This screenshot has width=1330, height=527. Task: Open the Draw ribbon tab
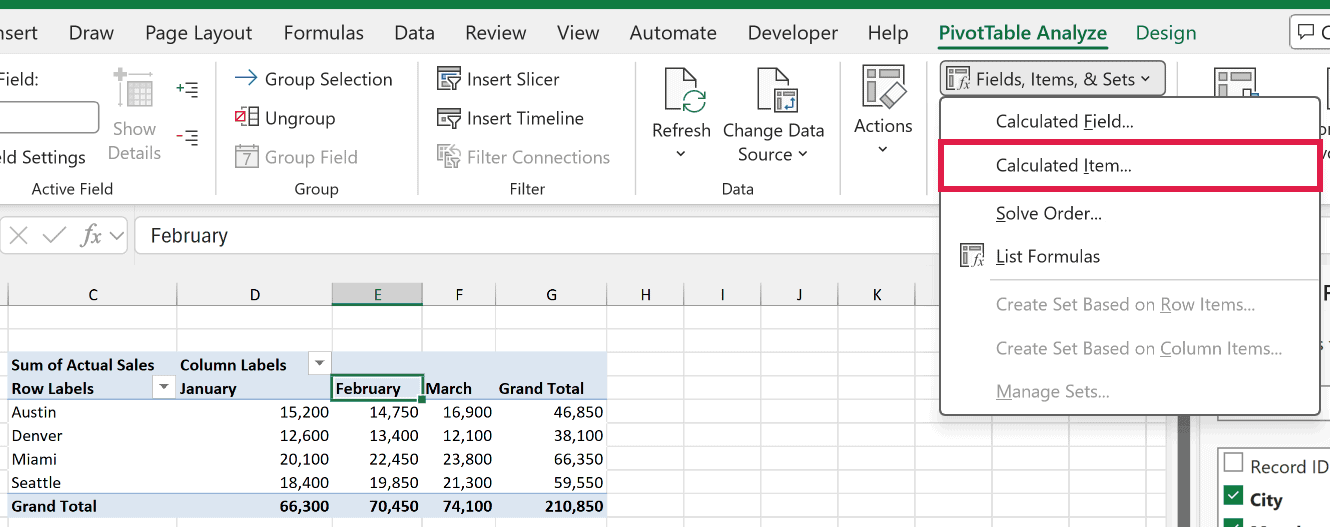91,33
